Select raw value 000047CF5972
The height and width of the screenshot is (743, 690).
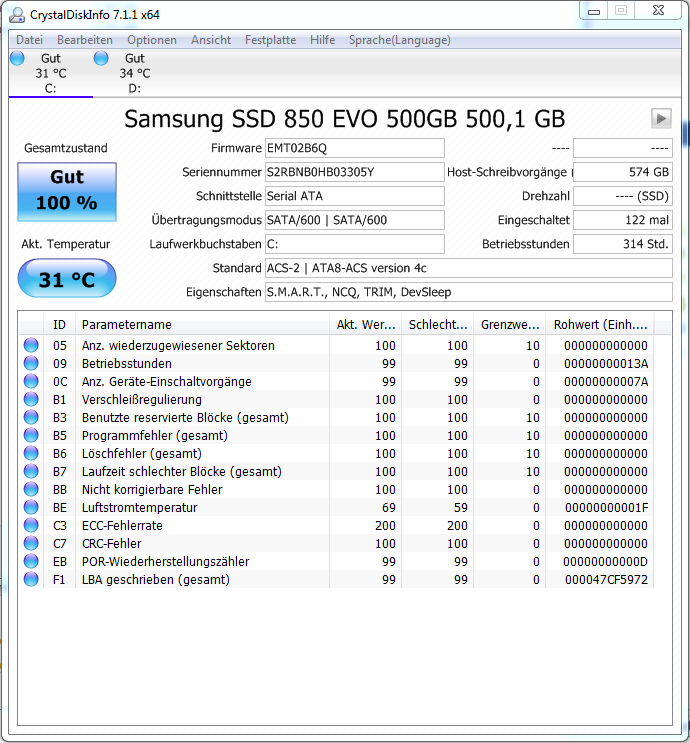click(x=607, y=580)
